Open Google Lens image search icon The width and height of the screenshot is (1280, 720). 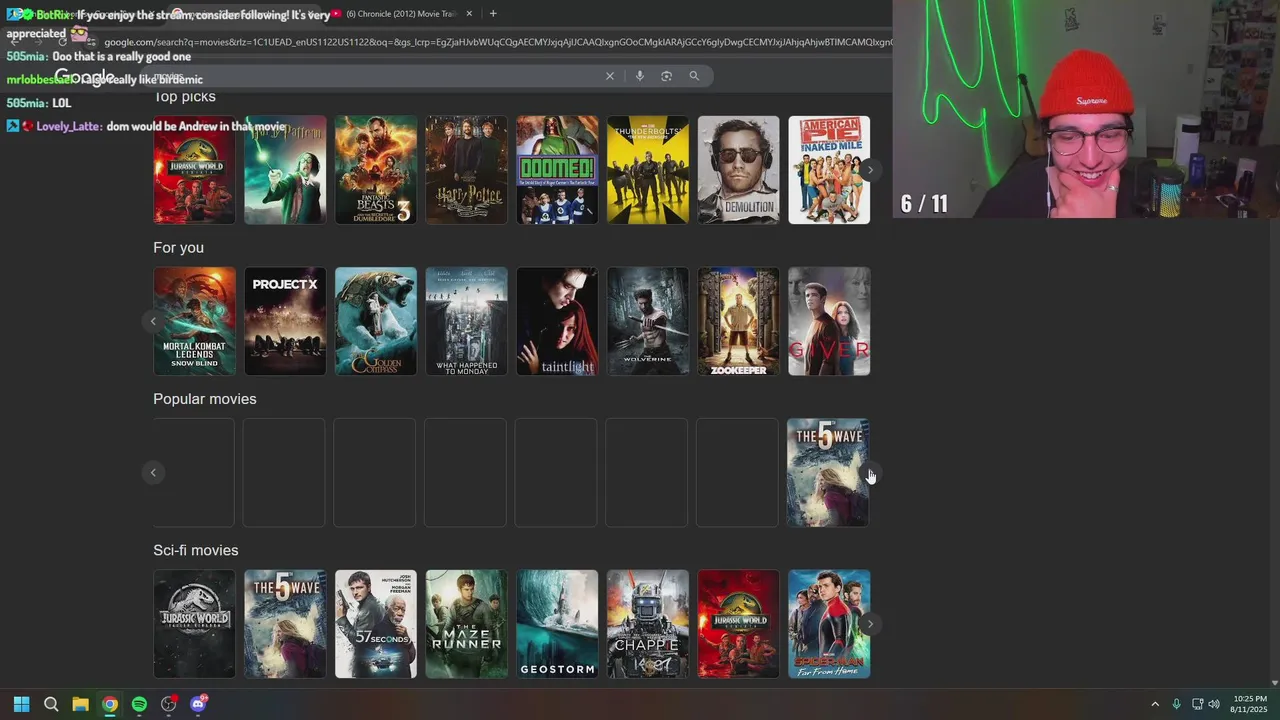coord(666,76)
